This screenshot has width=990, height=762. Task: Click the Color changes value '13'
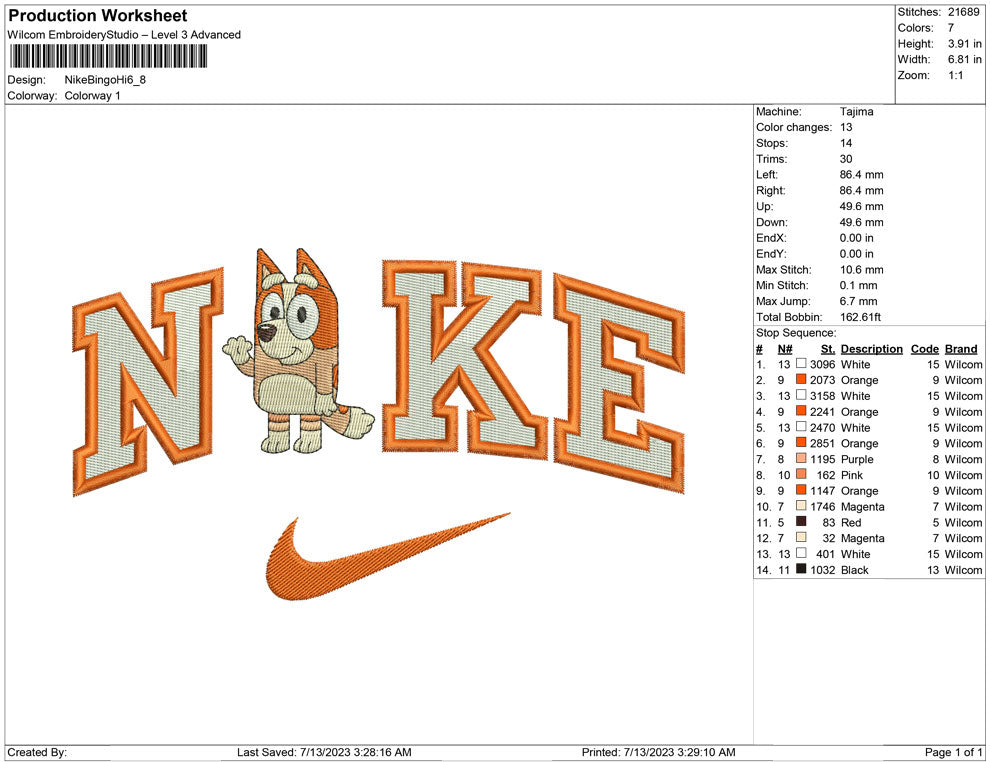[x=846, y=127]
